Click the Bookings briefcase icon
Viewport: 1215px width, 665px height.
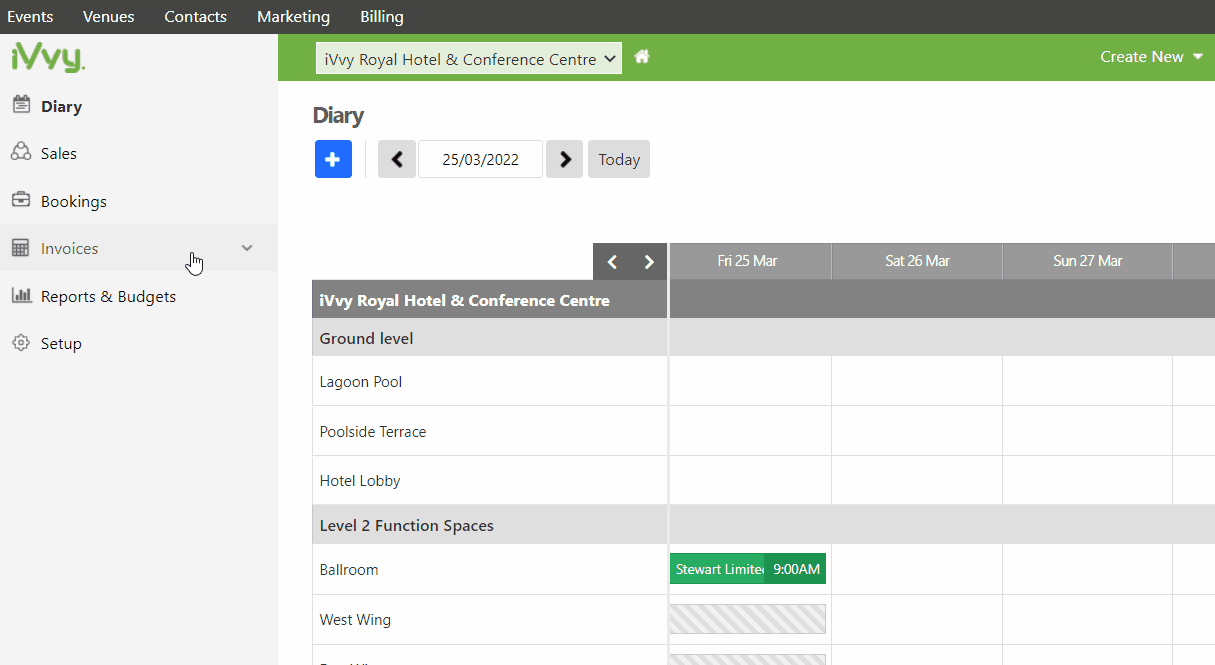pos(21,200)
